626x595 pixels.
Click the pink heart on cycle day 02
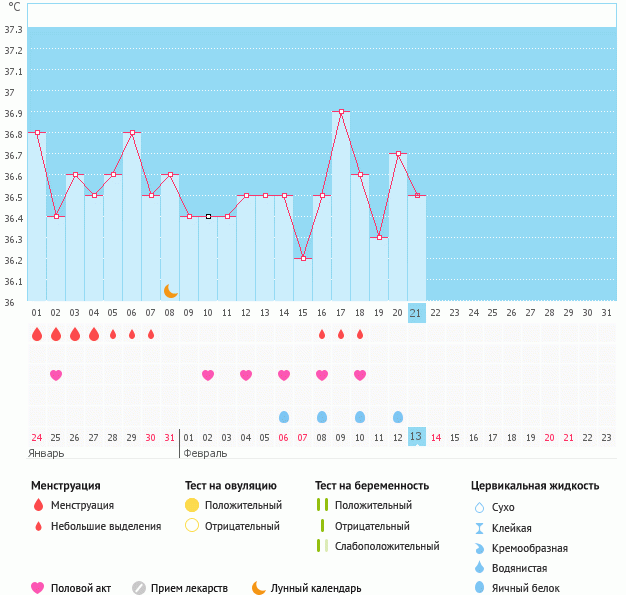coord(56,375)
